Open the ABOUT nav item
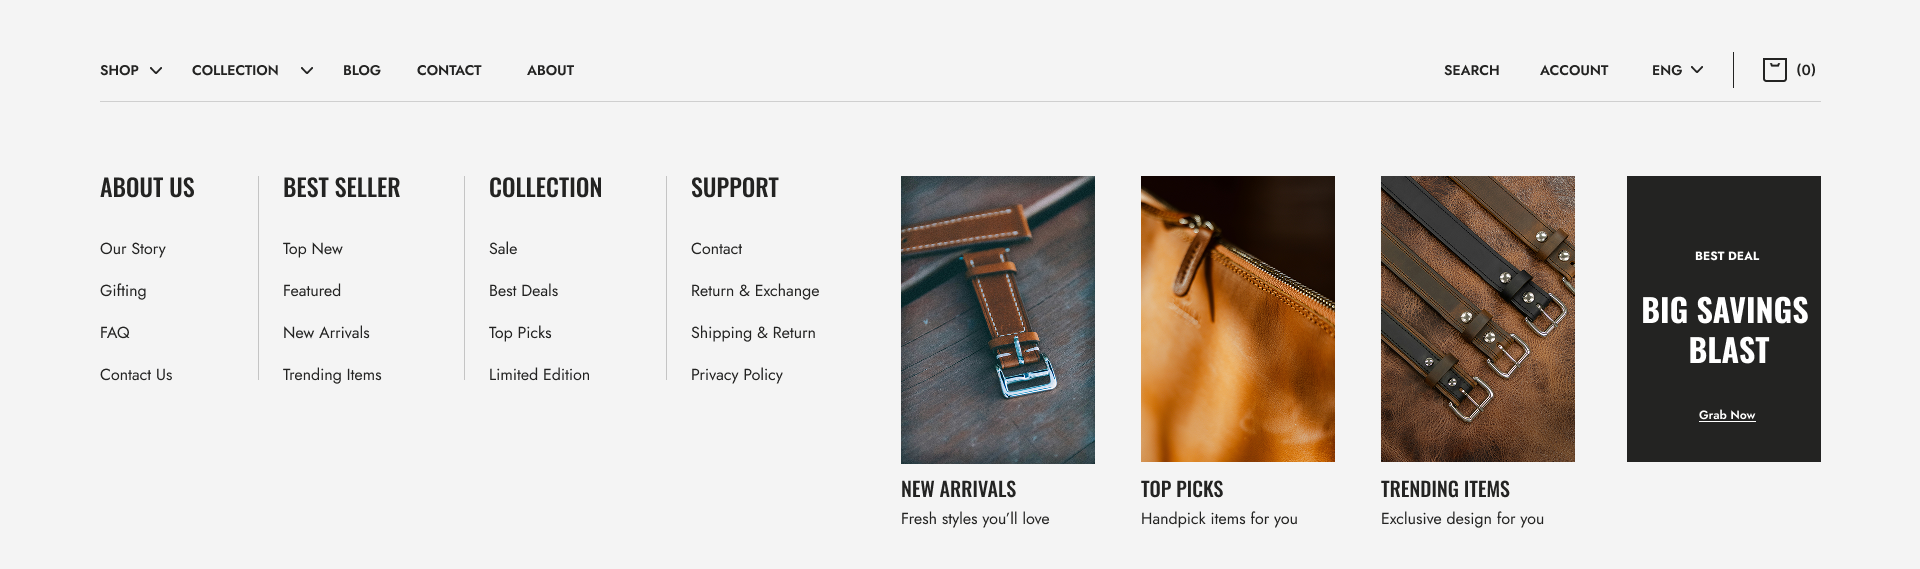The image size is (1920, 569). pyautogui.click(x=550, y=70)
